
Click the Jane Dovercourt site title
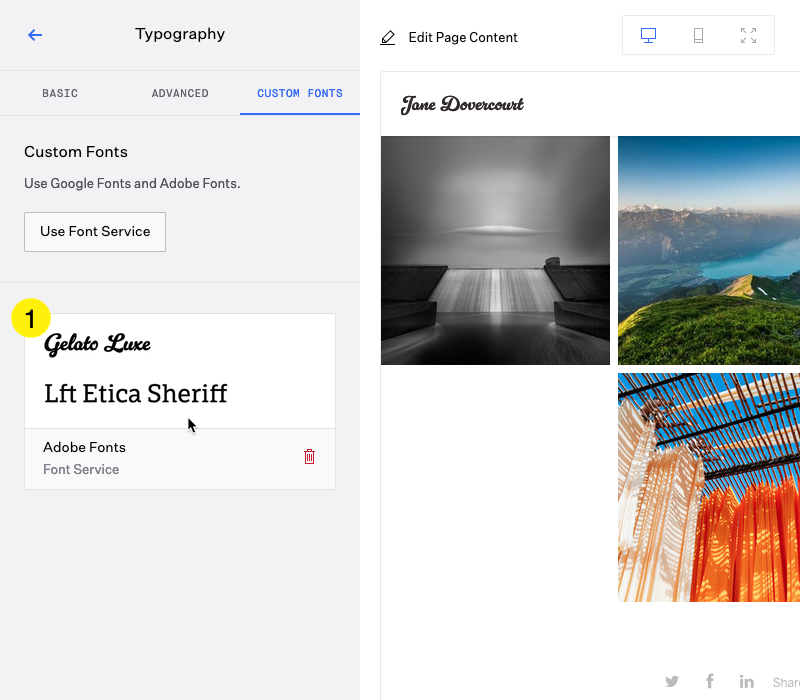coord(462,105)
